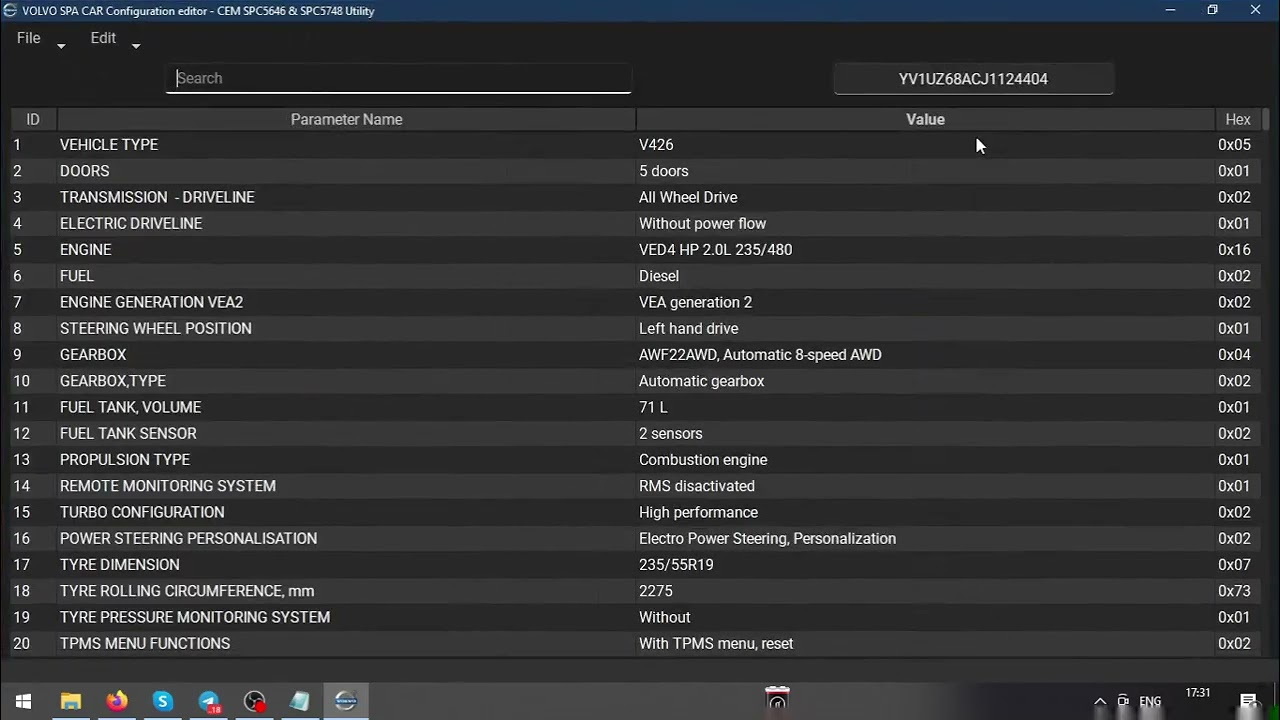The height and width of the screenshot is (720, 1280).
Task: Sort by the Value column header
Action: (925, 119)
